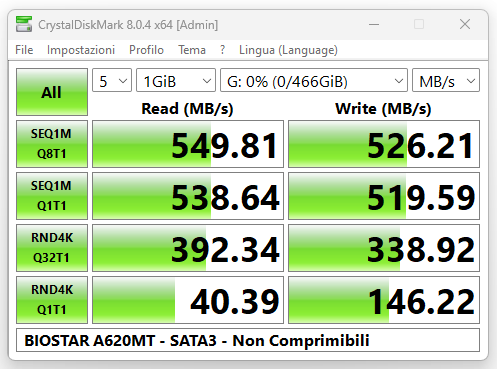Open the Impostazioni menu
Screen dimensions: 497x369
click(x=81, y=50)
